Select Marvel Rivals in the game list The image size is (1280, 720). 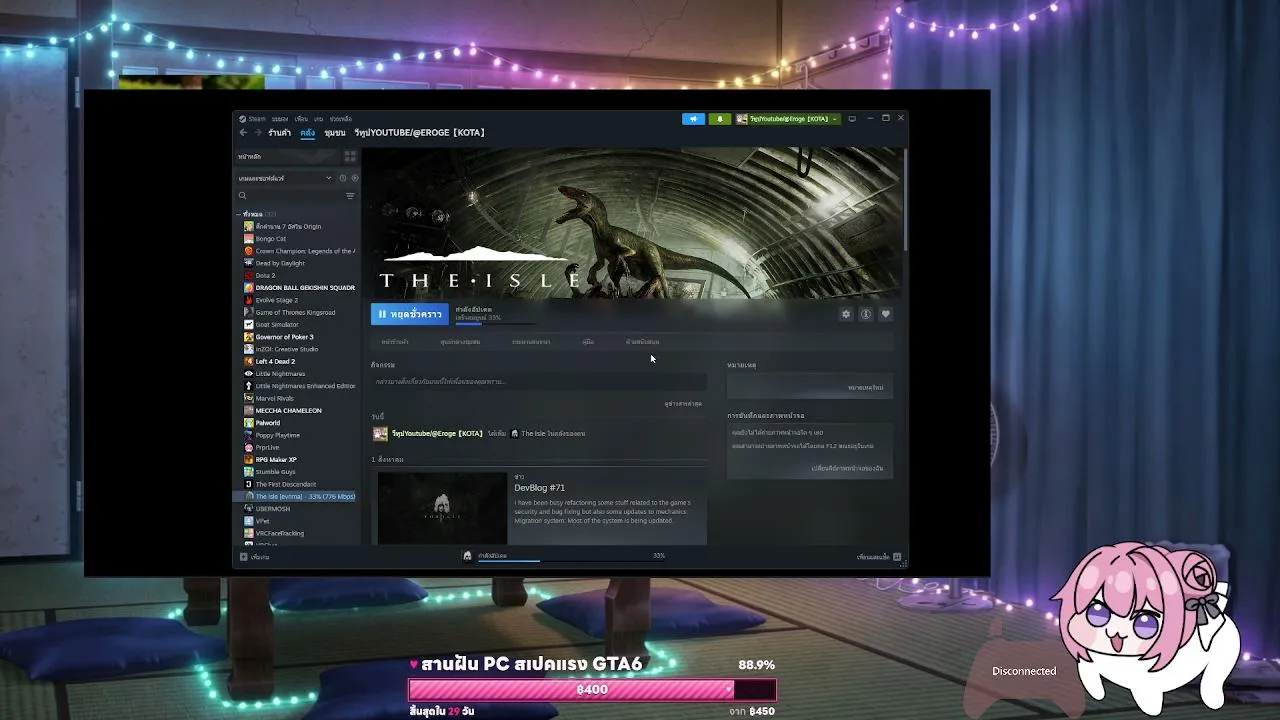click(x=275, y=398)
